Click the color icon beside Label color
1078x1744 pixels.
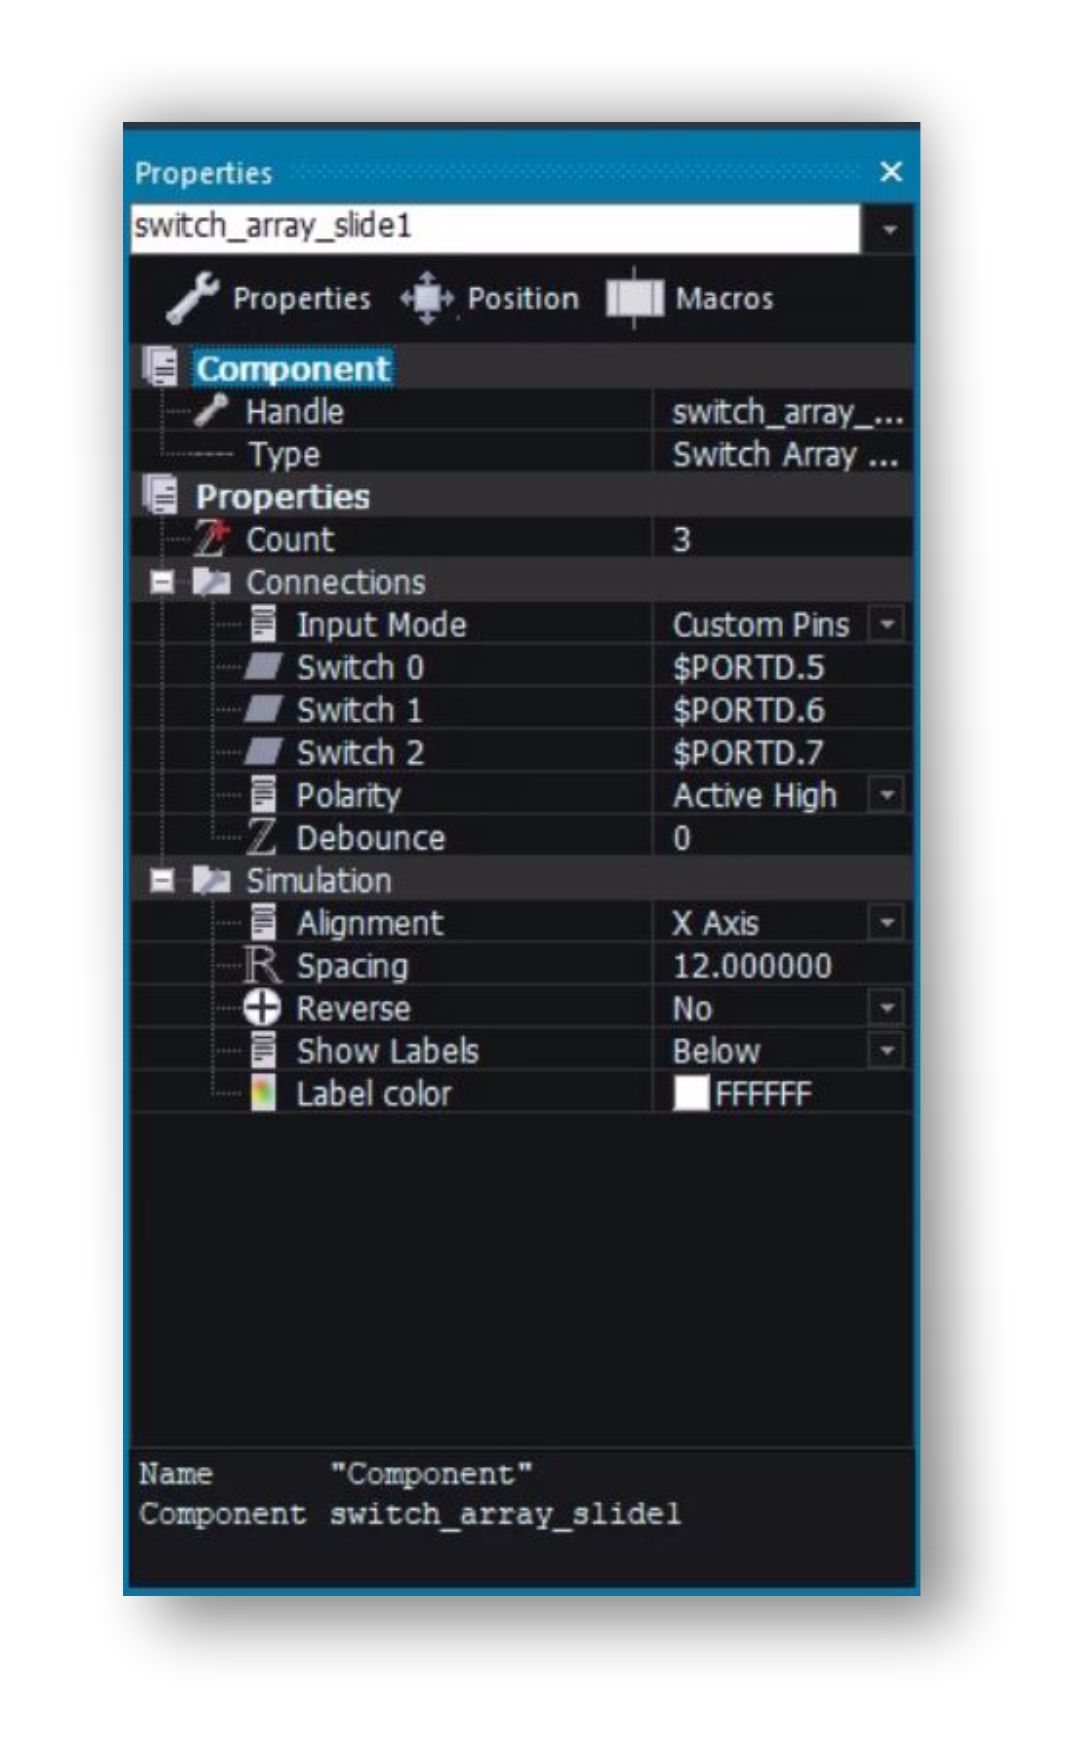262,1093
